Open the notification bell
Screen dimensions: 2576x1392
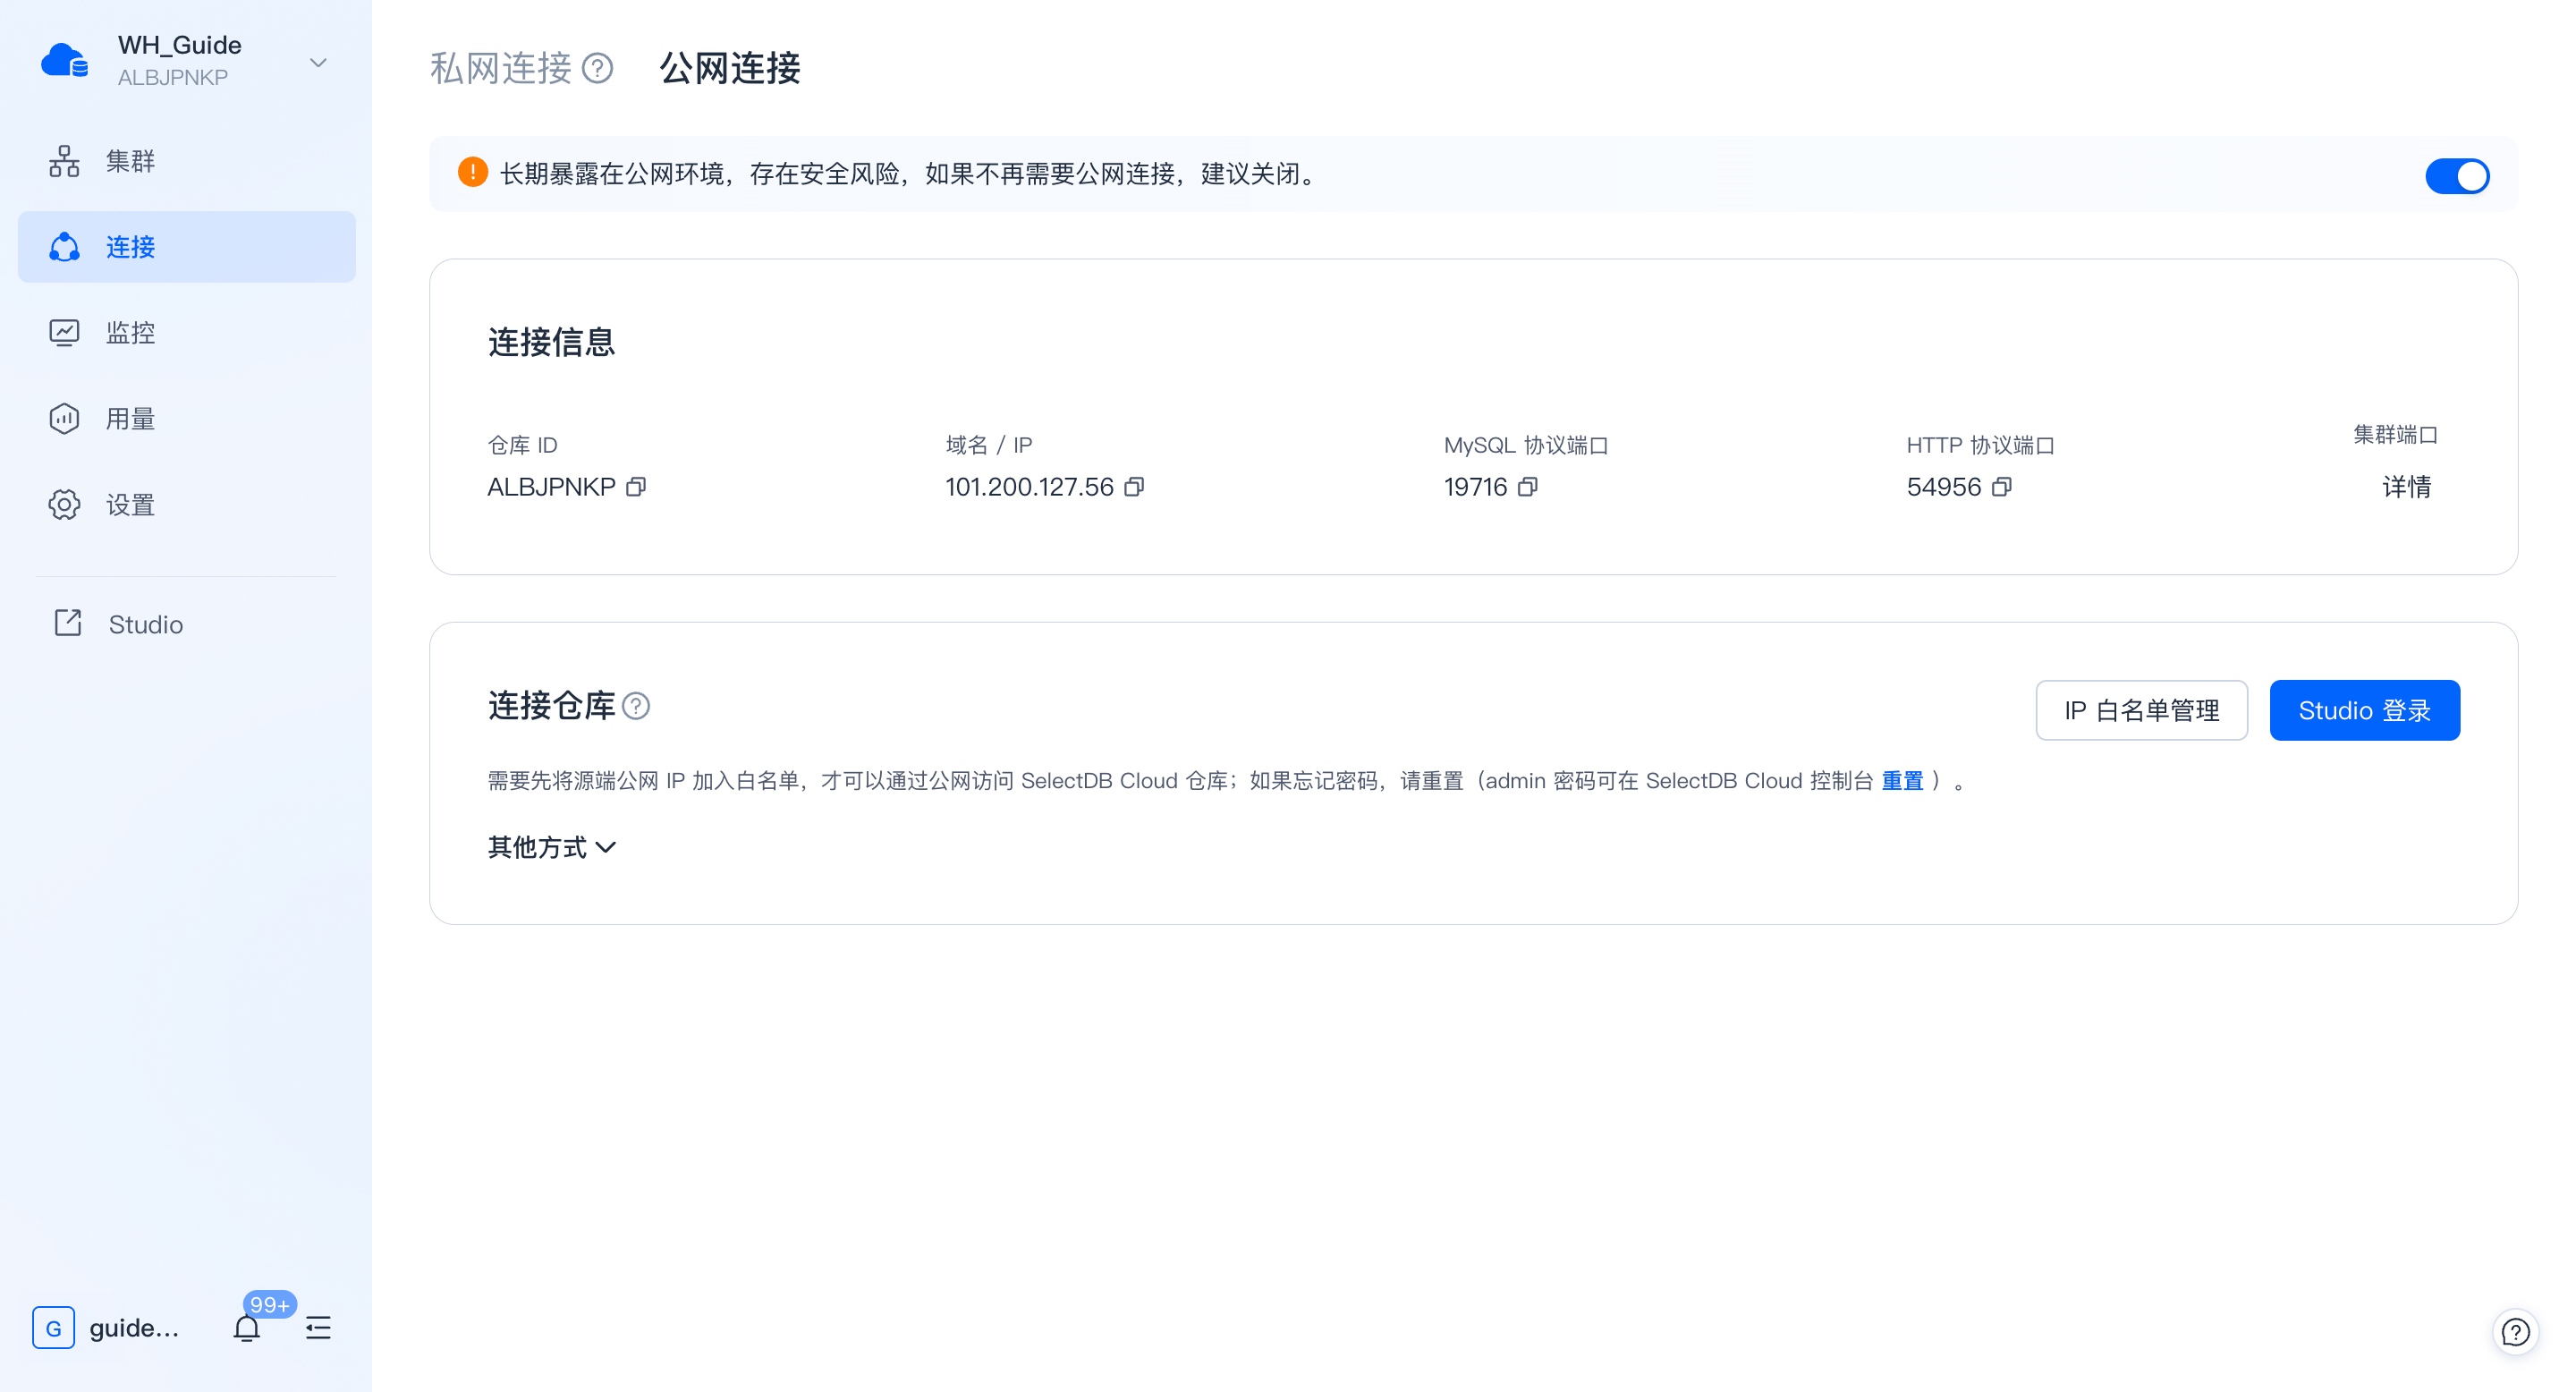click(247, 1328)
